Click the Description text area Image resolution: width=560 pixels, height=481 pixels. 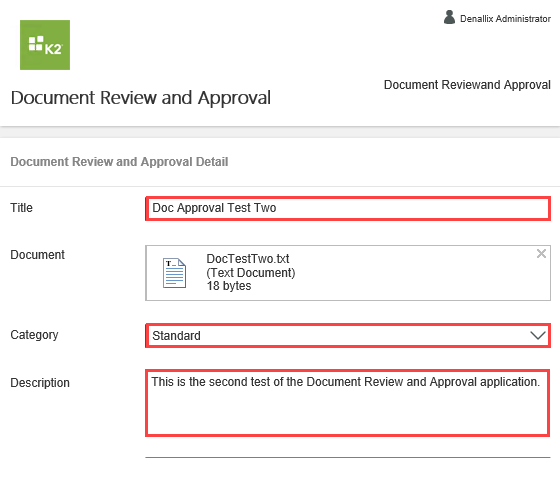[347, 403]
